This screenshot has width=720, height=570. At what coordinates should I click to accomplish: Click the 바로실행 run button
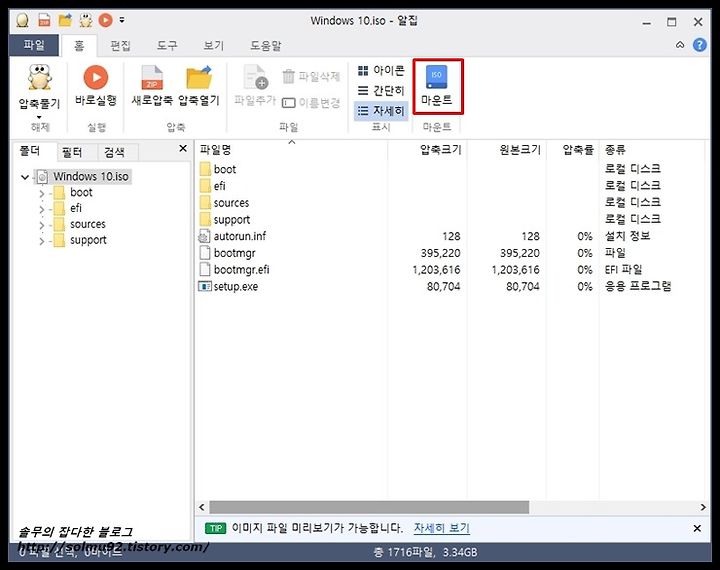[x=96, y=86]
